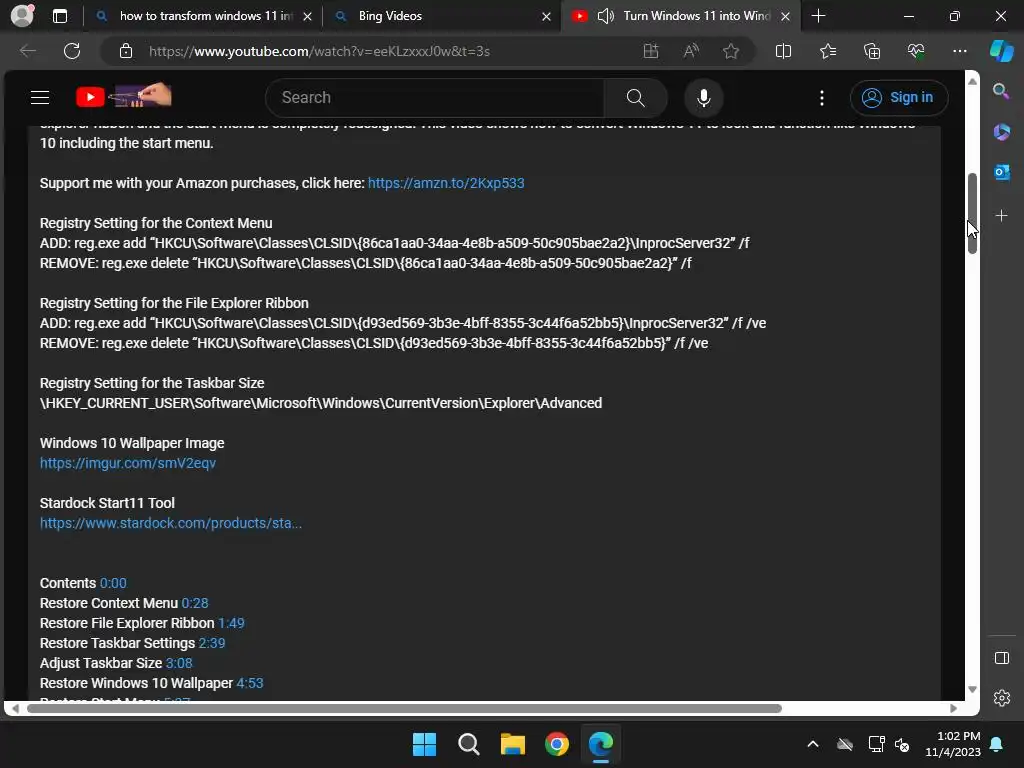This screenshot has height=768, width=1024.
Task: Open the Windows Start menu
Action: (x=424, y=744)
